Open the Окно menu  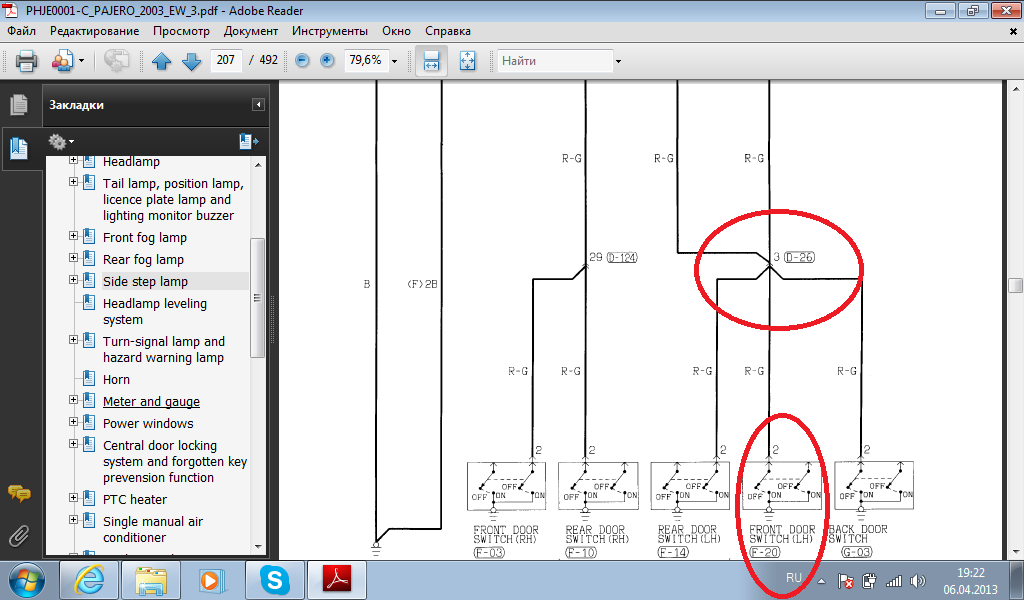(396, 31)
